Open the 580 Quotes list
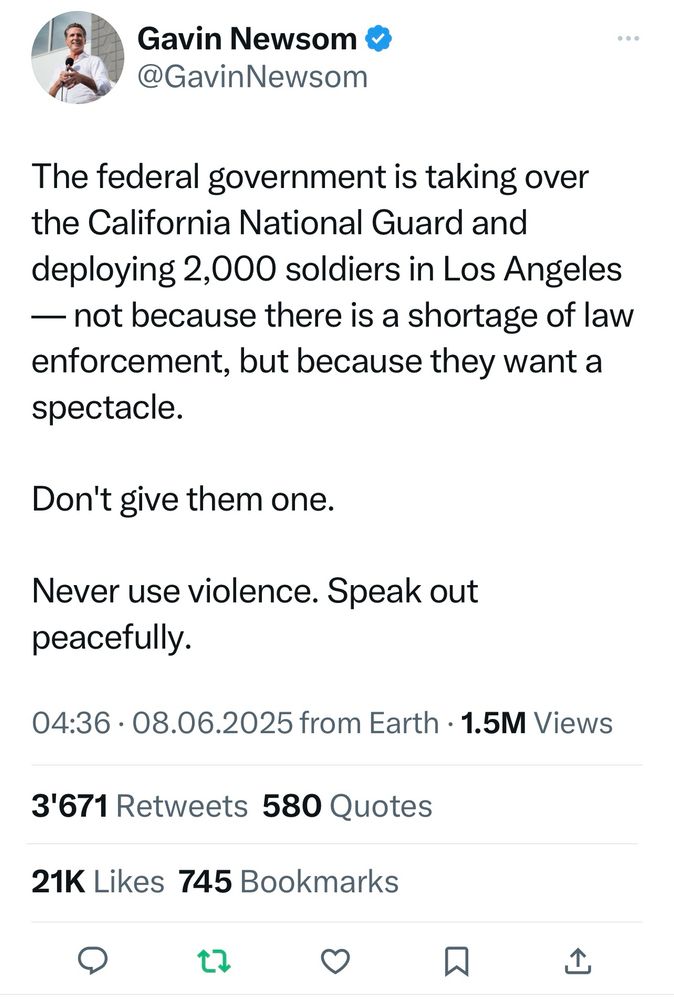This screenshot has width=674, height=1000. (347, 805)
